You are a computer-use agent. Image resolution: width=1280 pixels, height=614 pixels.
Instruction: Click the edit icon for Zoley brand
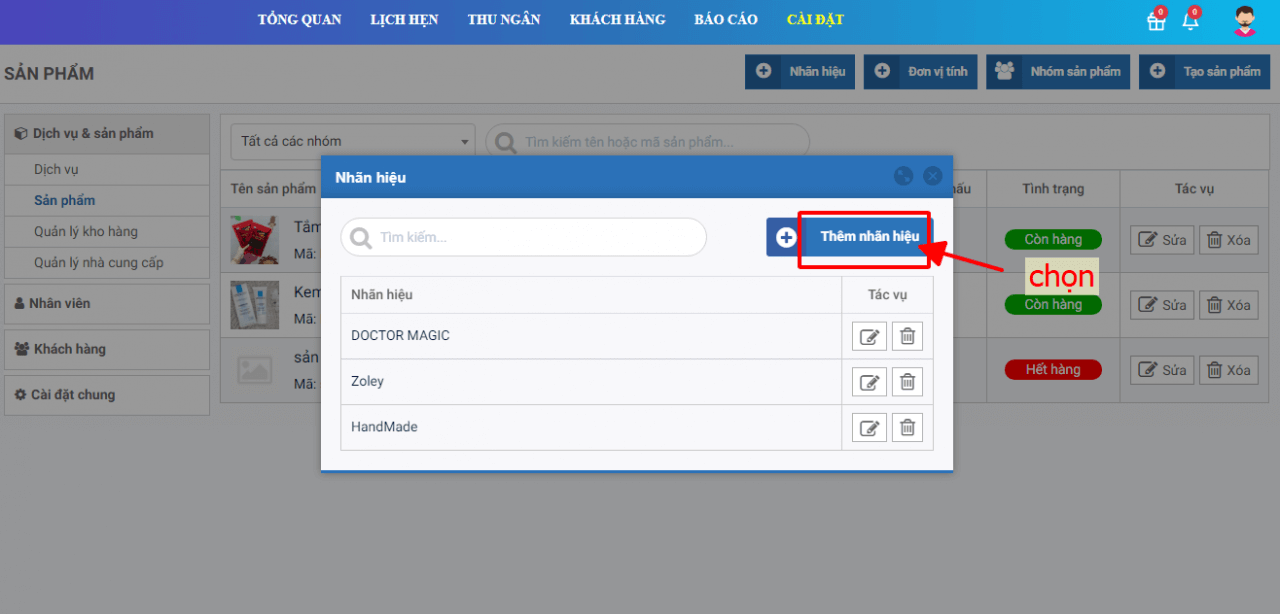click(x=869, y=382)
